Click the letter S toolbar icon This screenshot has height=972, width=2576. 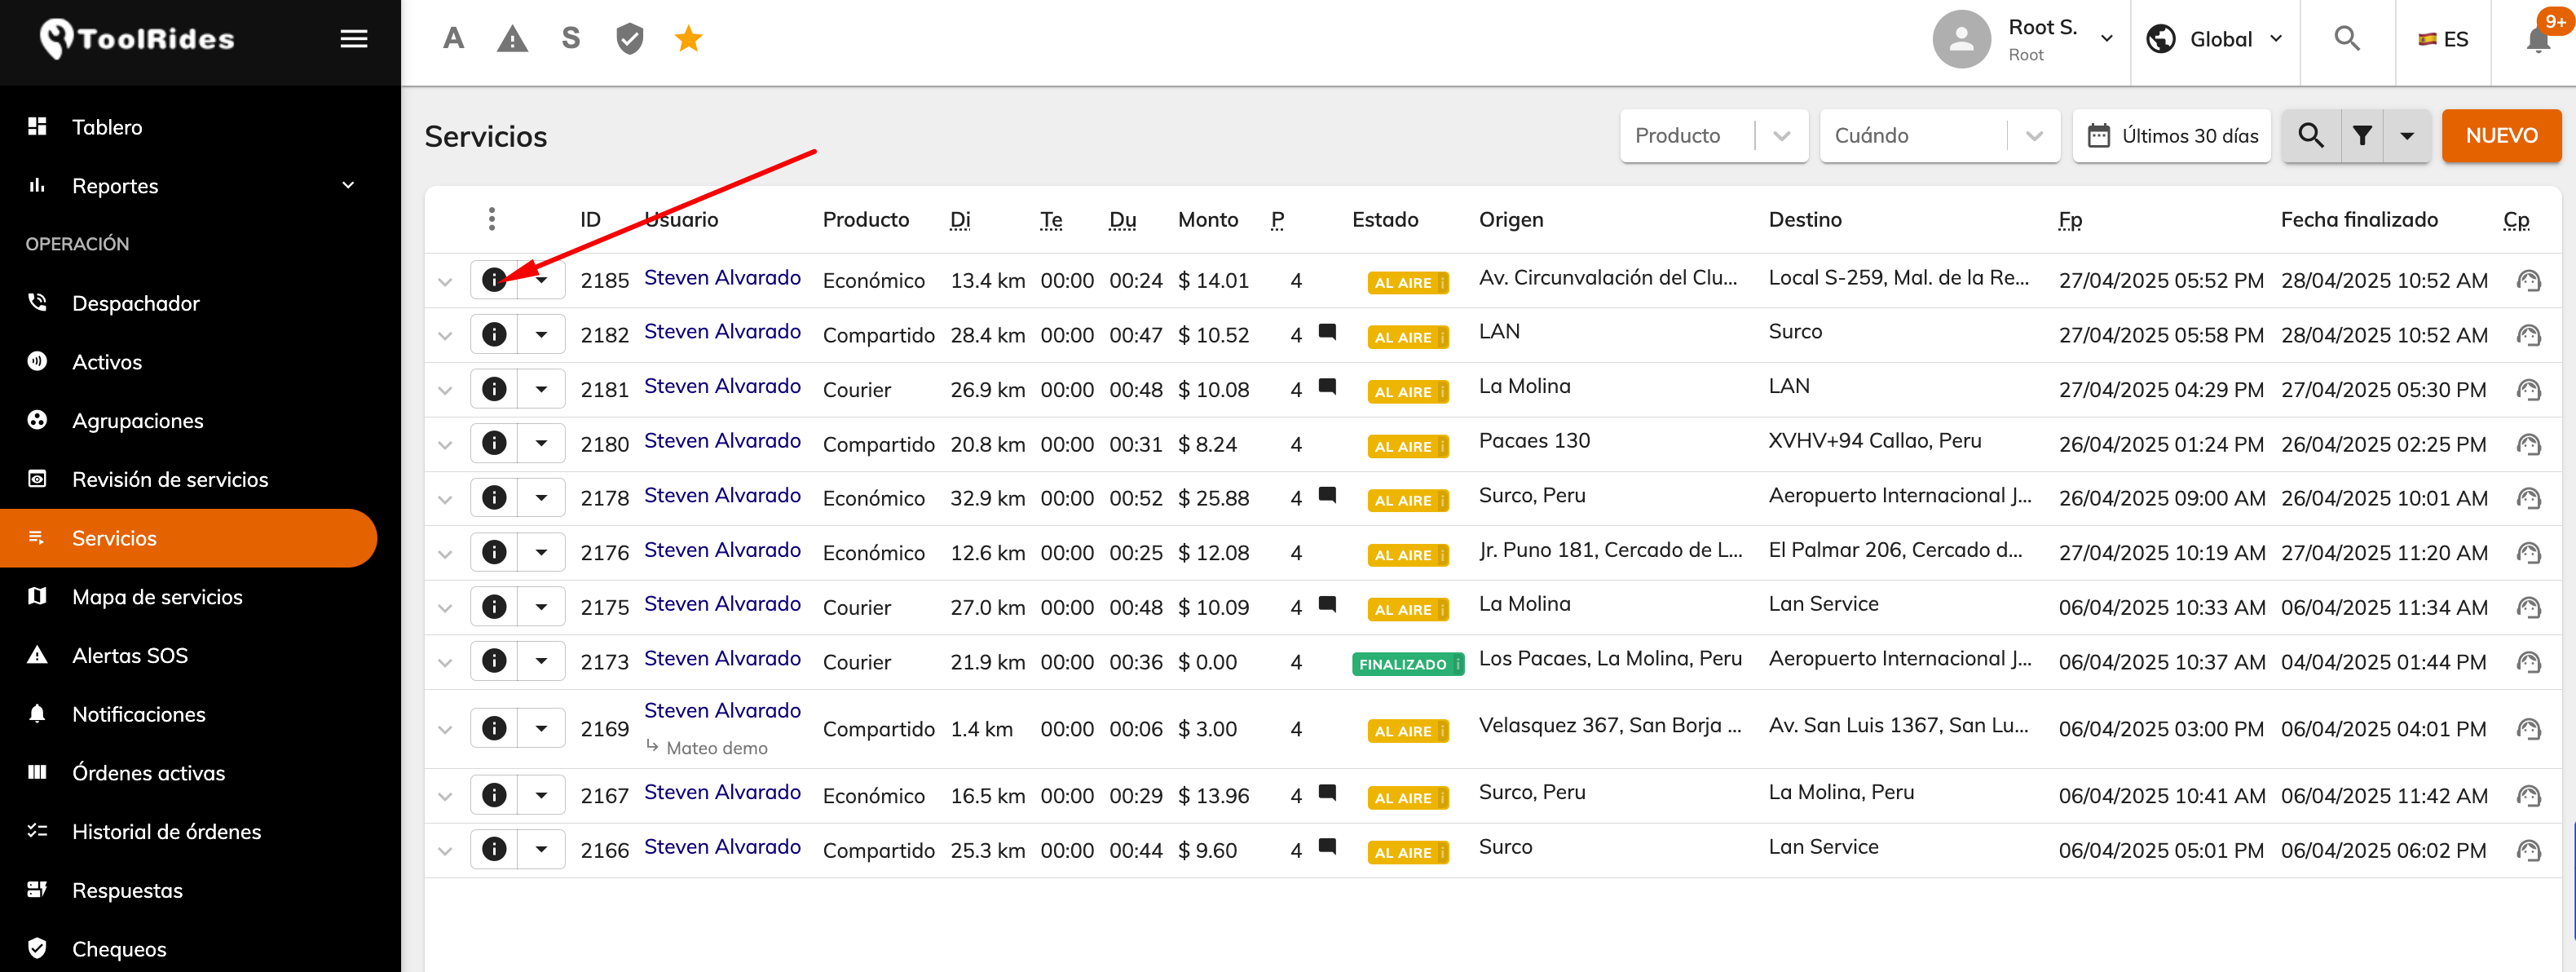571,39
